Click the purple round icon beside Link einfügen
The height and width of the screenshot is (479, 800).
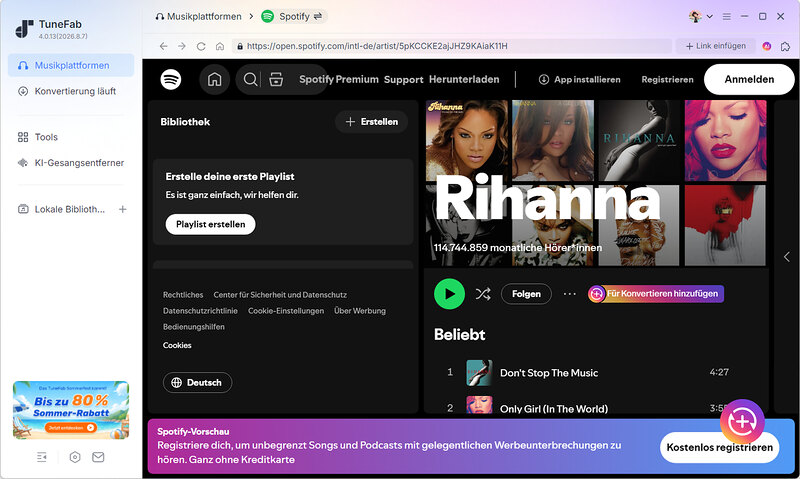pos(766,46)
